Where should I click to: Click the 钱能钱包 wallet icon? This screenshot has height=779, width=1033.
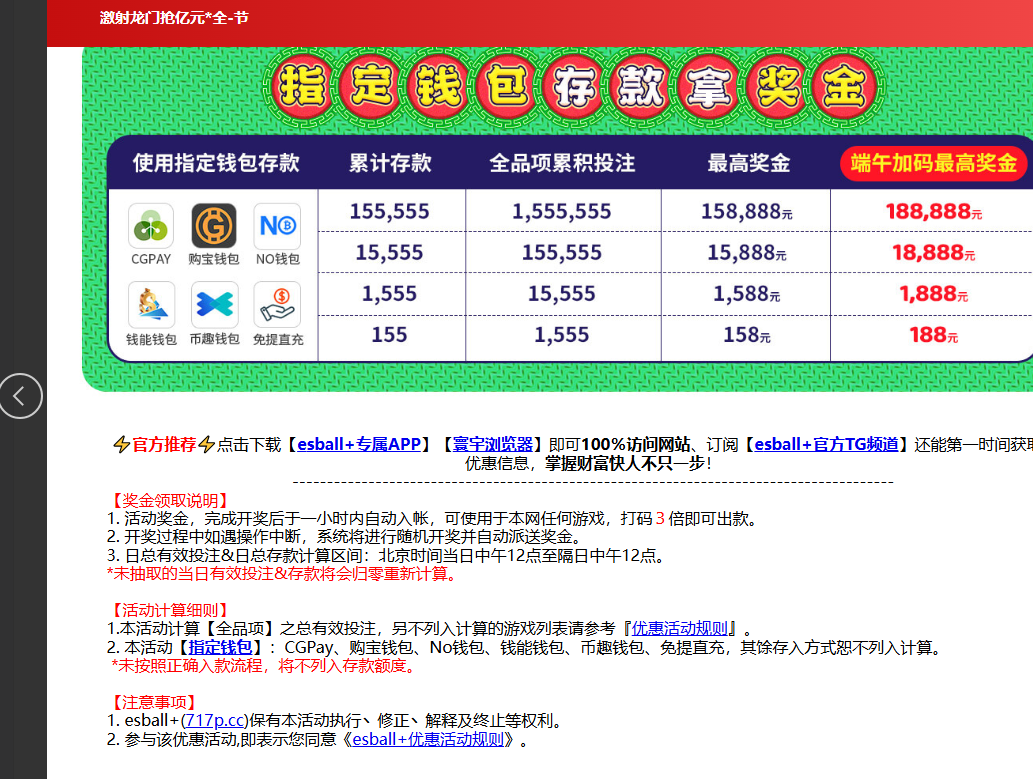[x=151, y=304]
